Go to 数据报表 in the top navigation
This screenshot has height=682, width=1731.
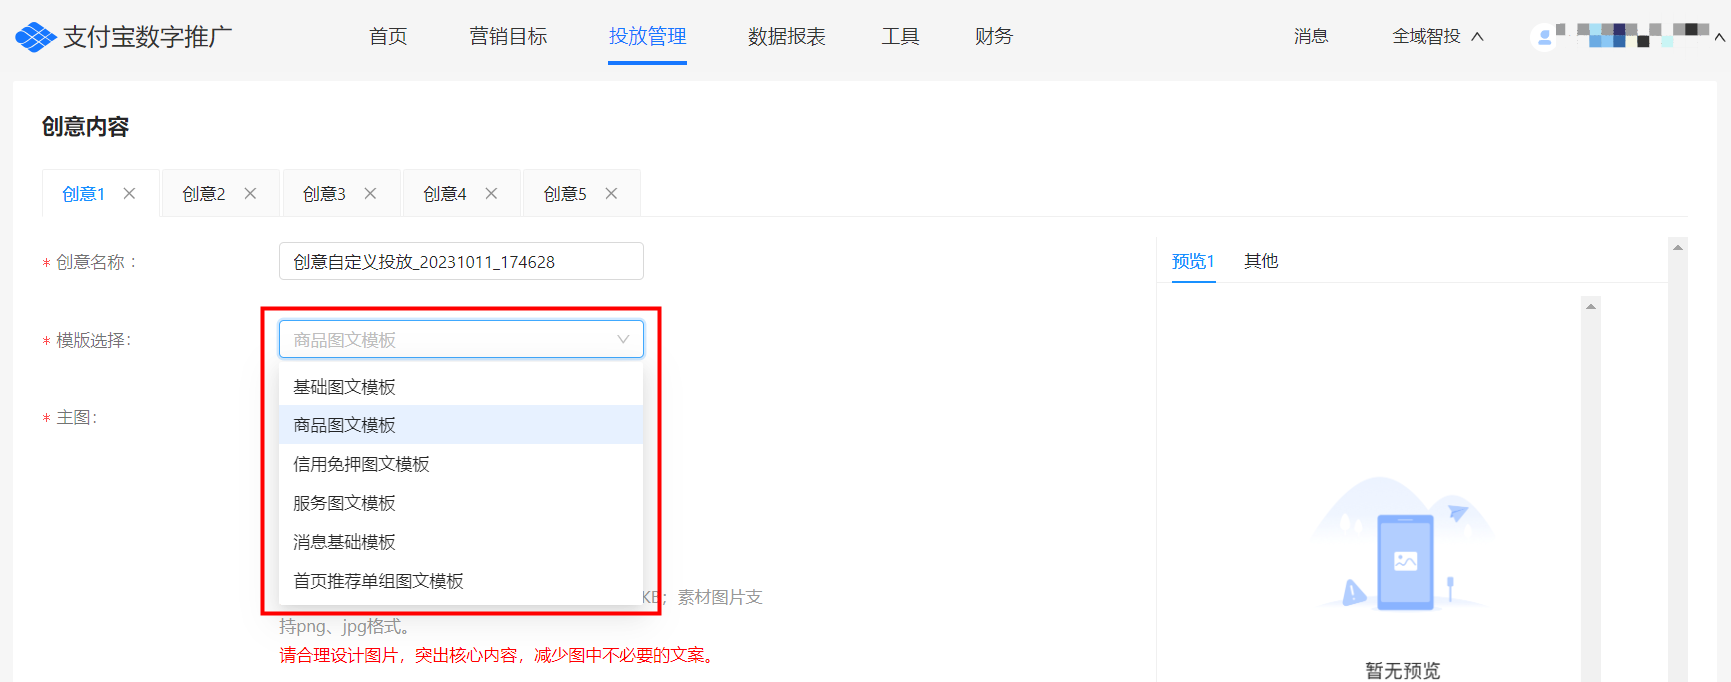(x=786, y=37)
